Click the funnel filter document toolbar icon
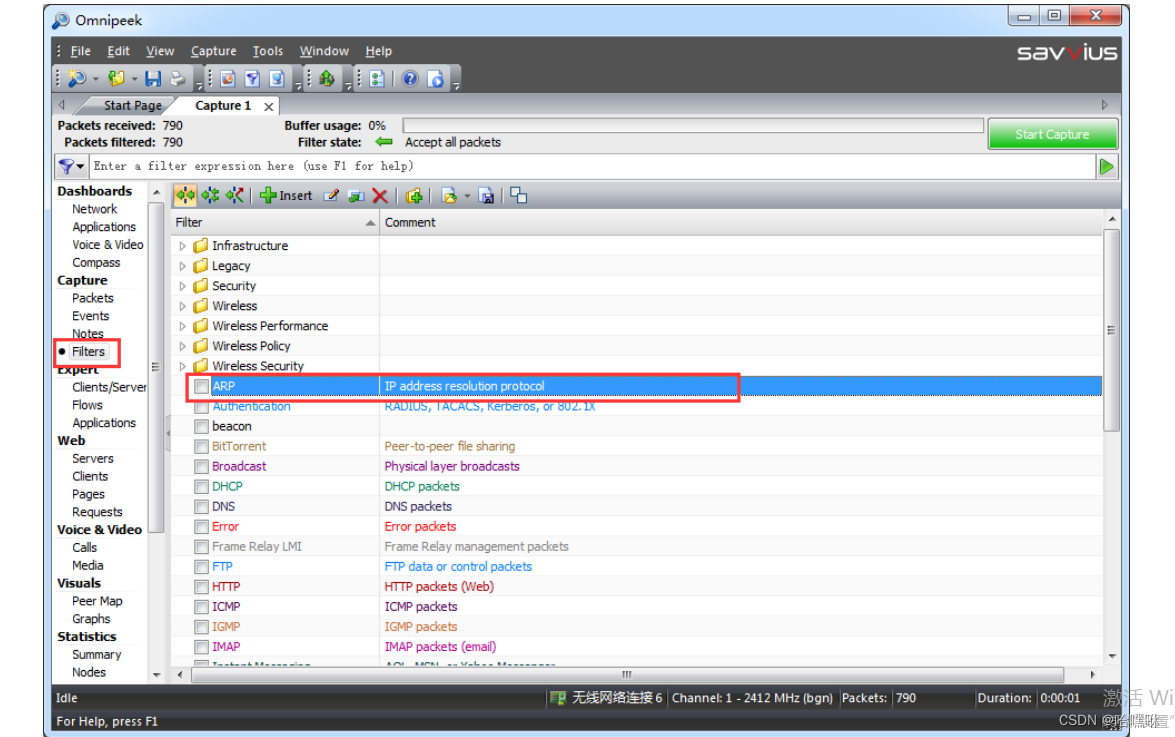Screen dimensions: 1175x737 (x=253, y=78)
